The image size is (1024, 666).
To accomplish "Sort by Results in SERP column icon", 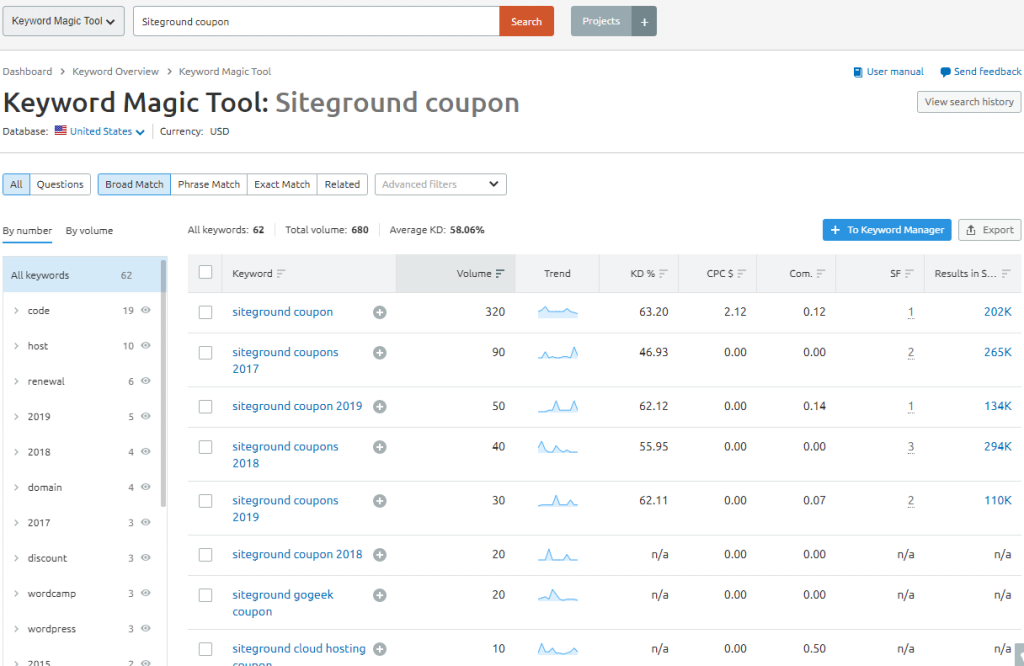I will 1006,274.
